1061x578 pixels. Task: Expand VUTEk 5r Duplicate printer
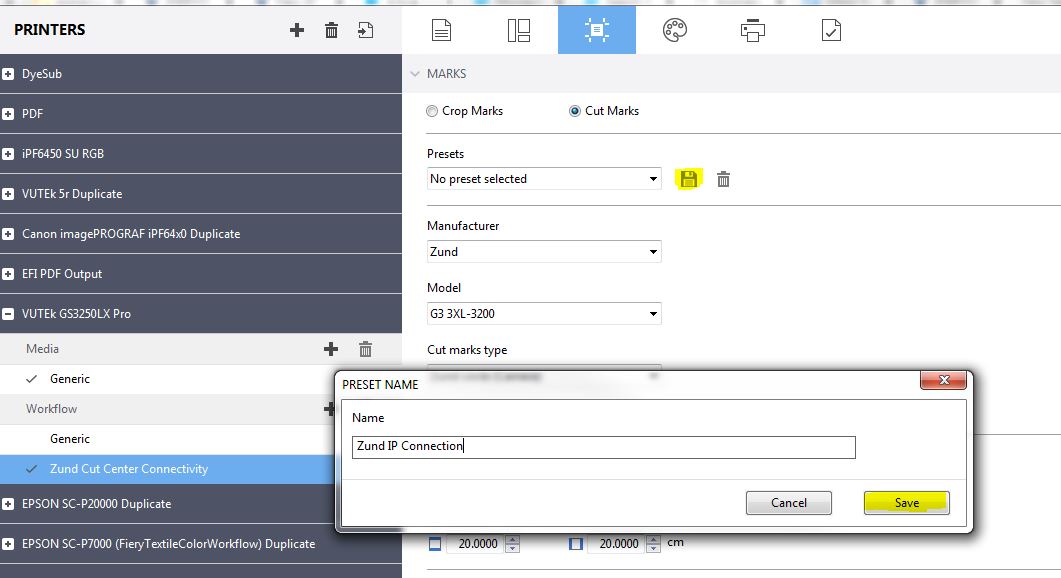pos(8,194)
